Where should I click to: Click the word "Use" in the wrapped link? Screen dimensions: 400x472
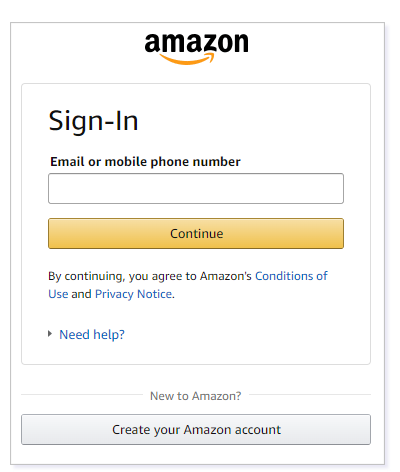[x=58, y=294]
